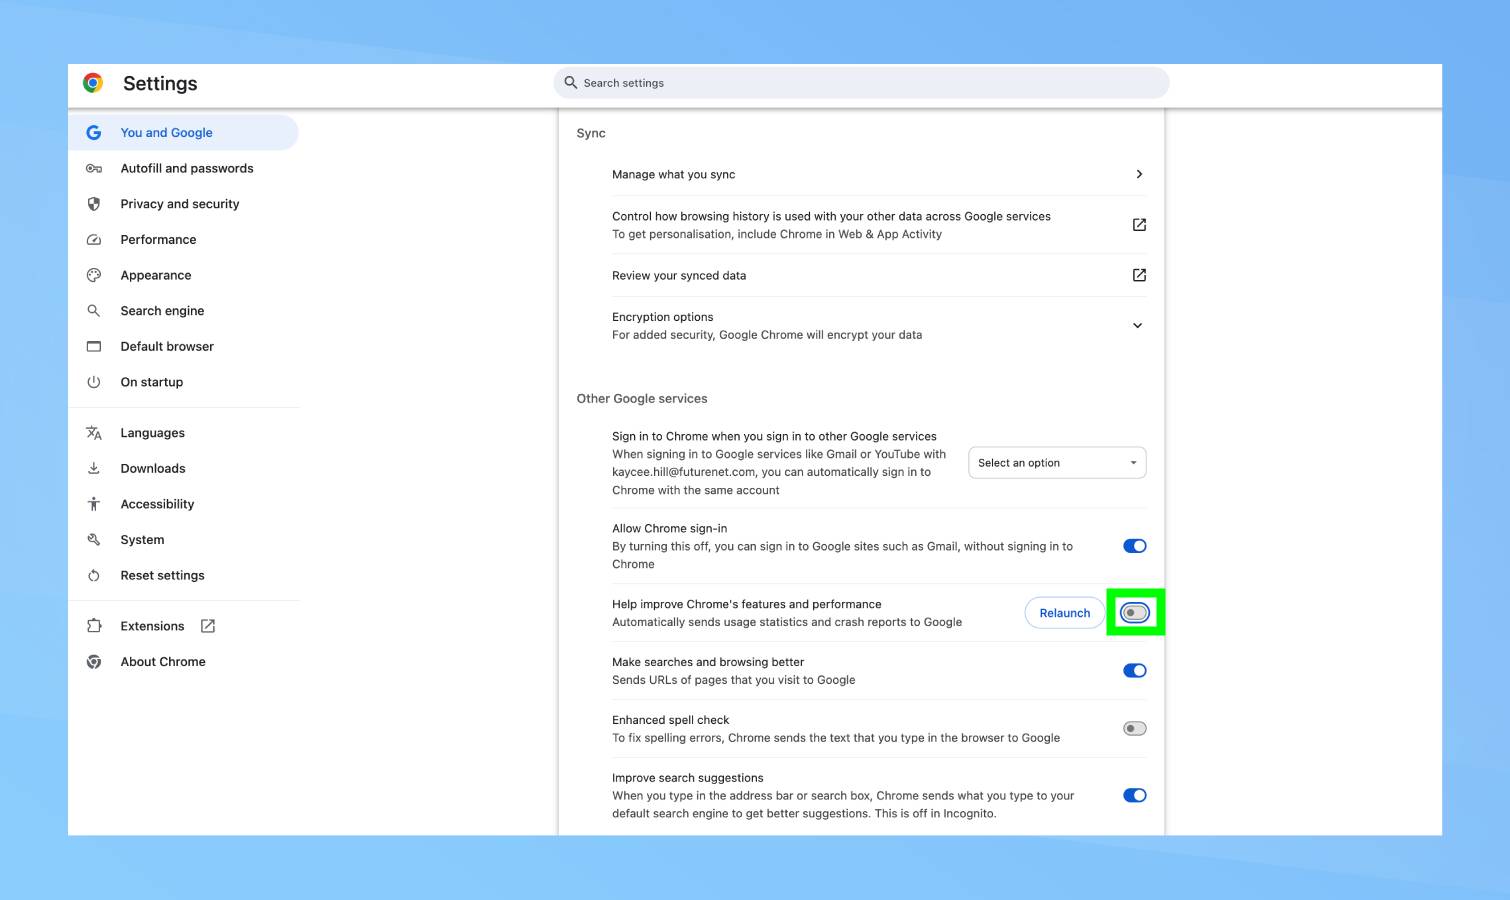The width and height of the screenshot is (1510, 900).
Task: Click the Autofill and passwords key icon
Action: (x=94, y=169)
